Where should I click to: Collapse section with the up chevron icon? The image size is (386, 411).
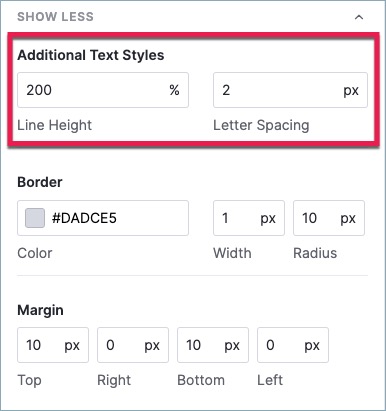pyautogui.click(x=359, y=17)
